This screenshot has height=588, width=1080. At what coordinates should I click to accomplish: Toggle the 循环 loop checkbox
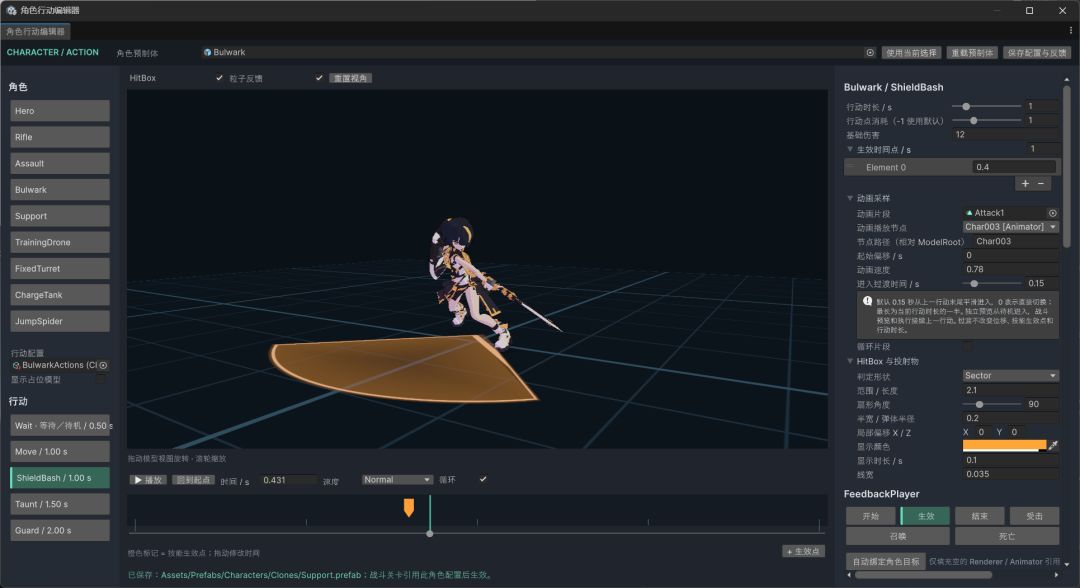pos(483,479)
